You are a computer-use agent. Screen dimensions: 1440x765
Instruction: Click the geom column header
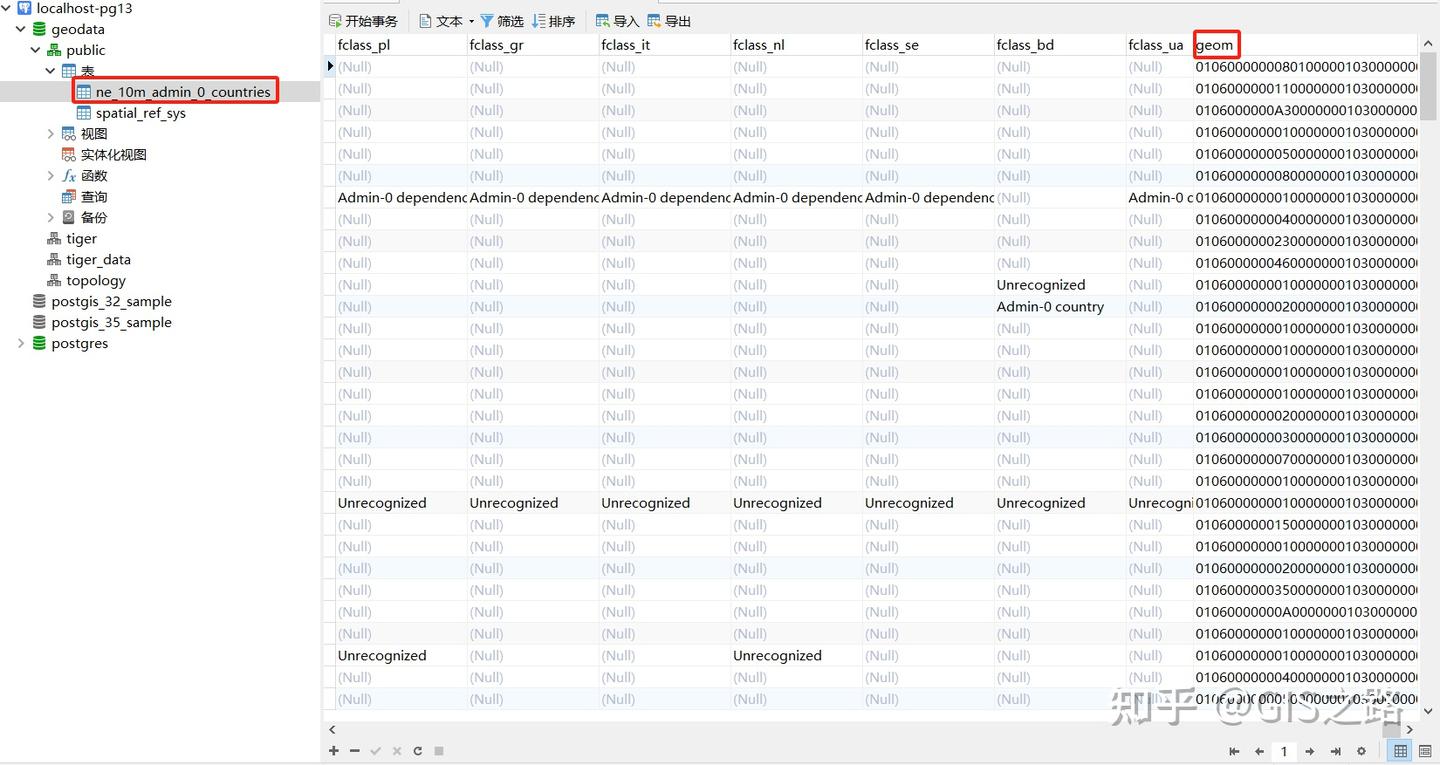point(1216,44)
